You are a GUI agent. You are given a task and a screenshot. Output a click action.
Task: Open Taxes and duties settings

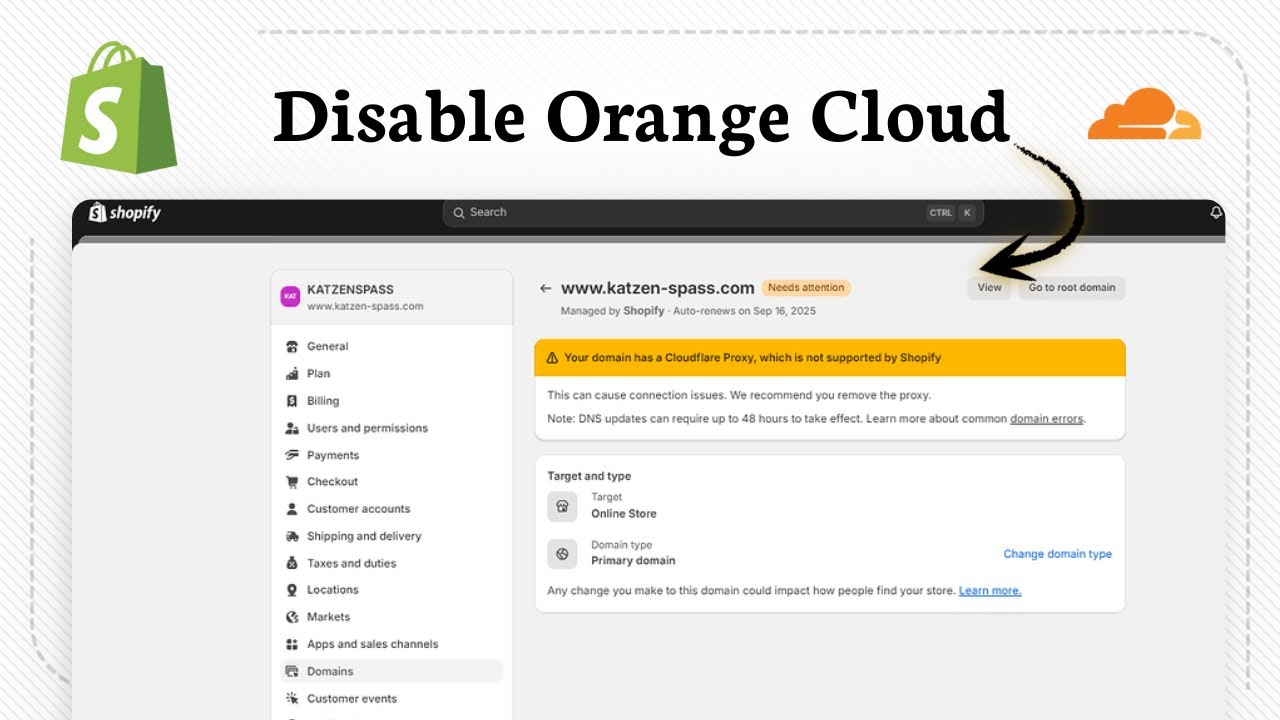(x=392, y=563)
